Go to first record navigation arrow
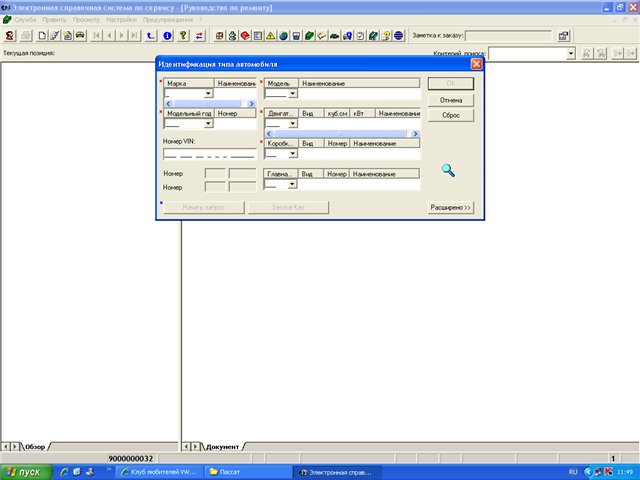The width and height of the screenshot is (640, 480). pyautogui.click(x=97, y=36)
